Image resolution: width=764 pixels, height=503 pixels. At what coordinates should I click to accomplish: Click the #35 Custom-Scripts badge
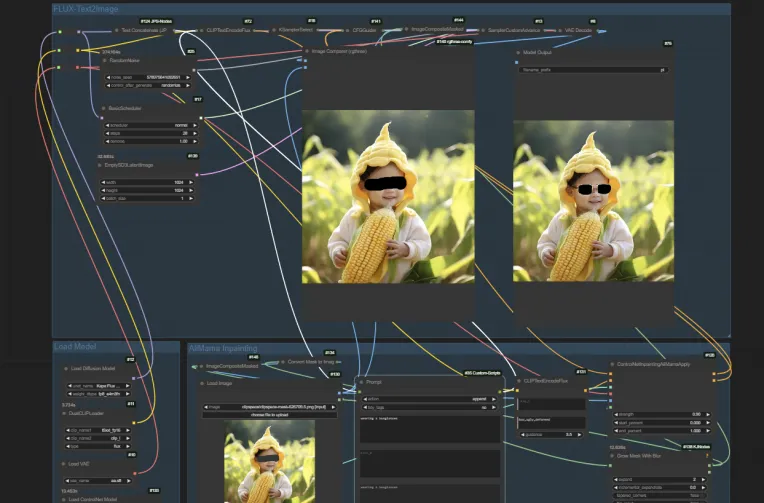pos(482,373)
